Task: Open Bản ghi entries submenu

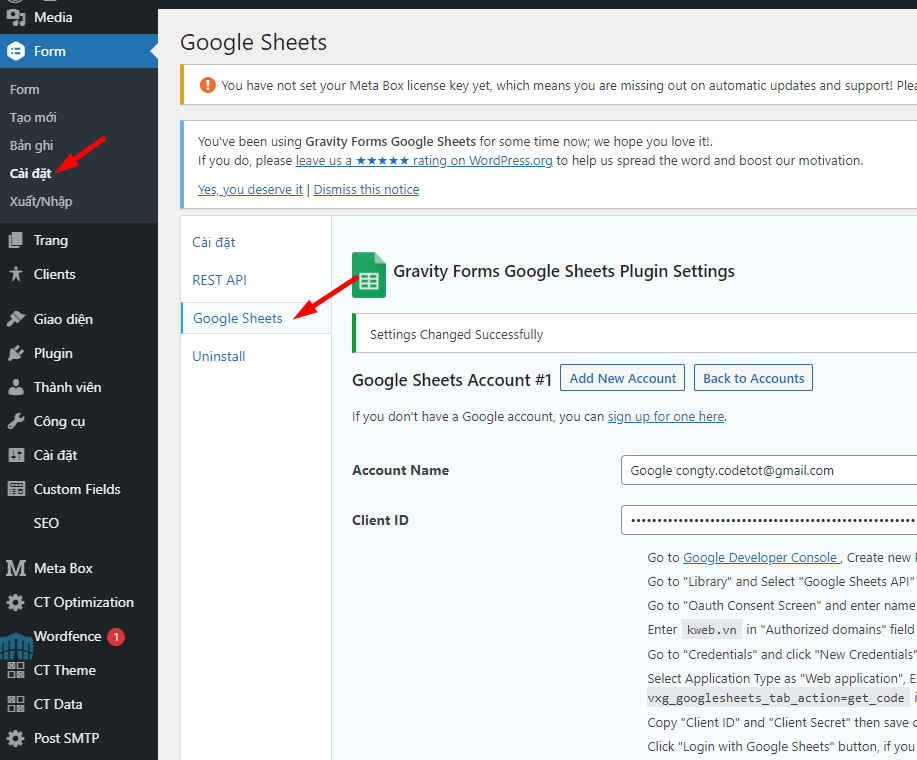Action: (32, 146)
